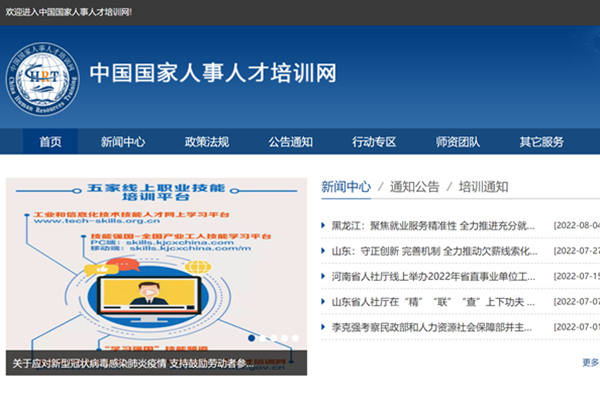Click the banner caption 关于应对新型冠状病毒感染肺炎疫情
Viewport: 600px width, 400px height.
point(133,363)
